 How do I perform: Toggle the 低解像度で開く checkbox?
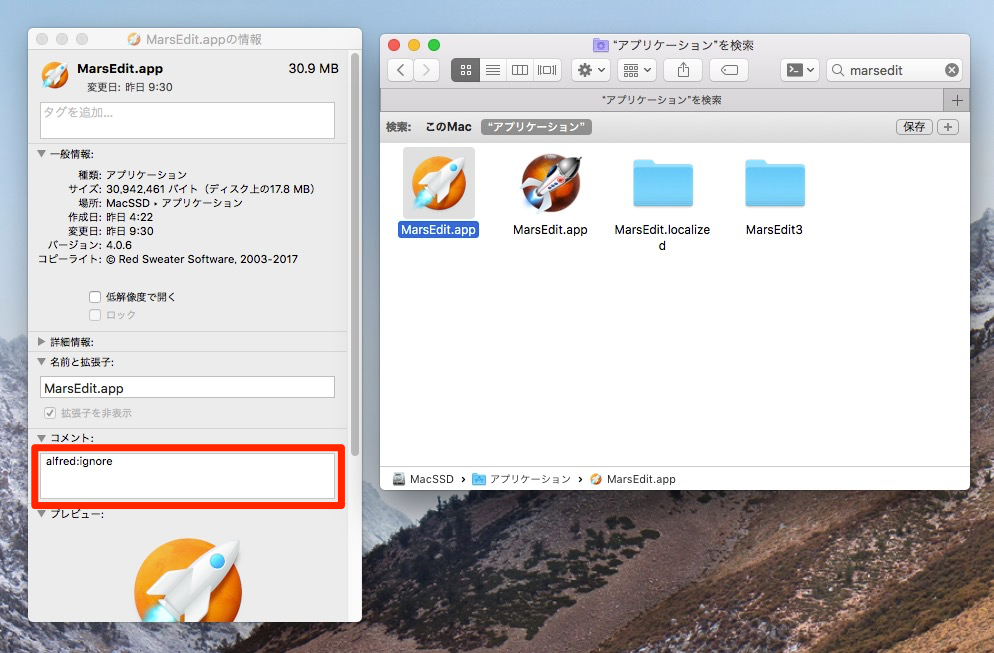[x=95, y=297]
